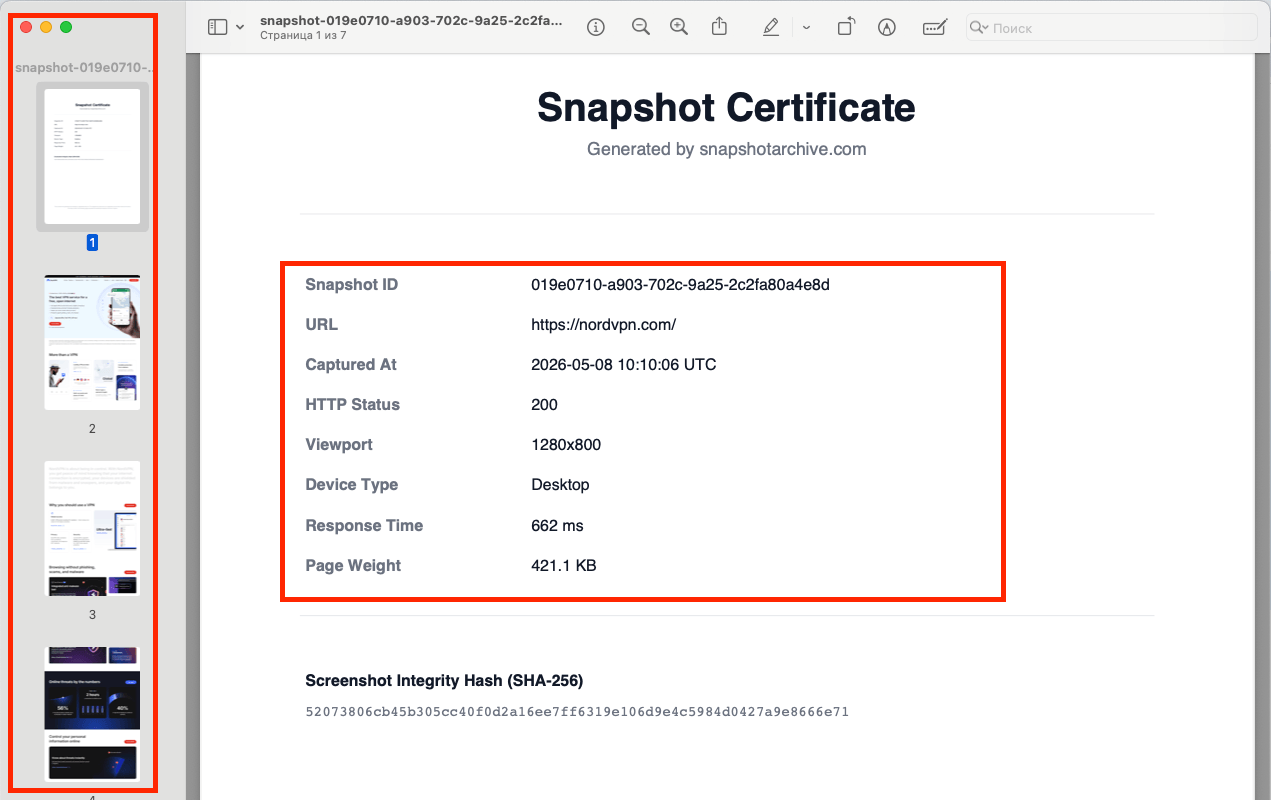Click the 'HTTP Status' label

coord(352,405)
